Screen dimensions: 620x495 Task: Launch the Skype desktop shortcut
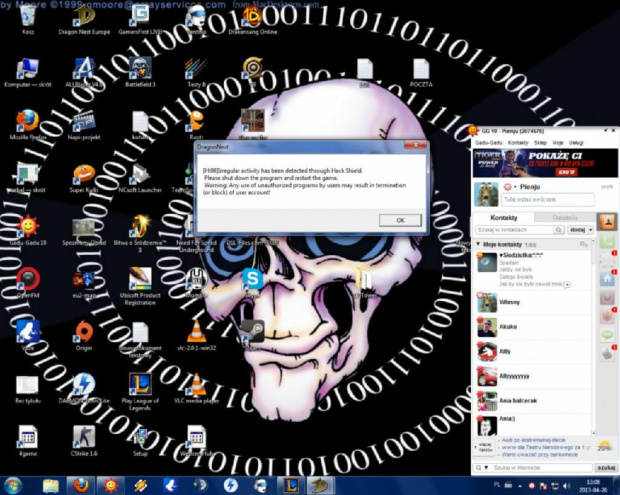pos(253,282)
